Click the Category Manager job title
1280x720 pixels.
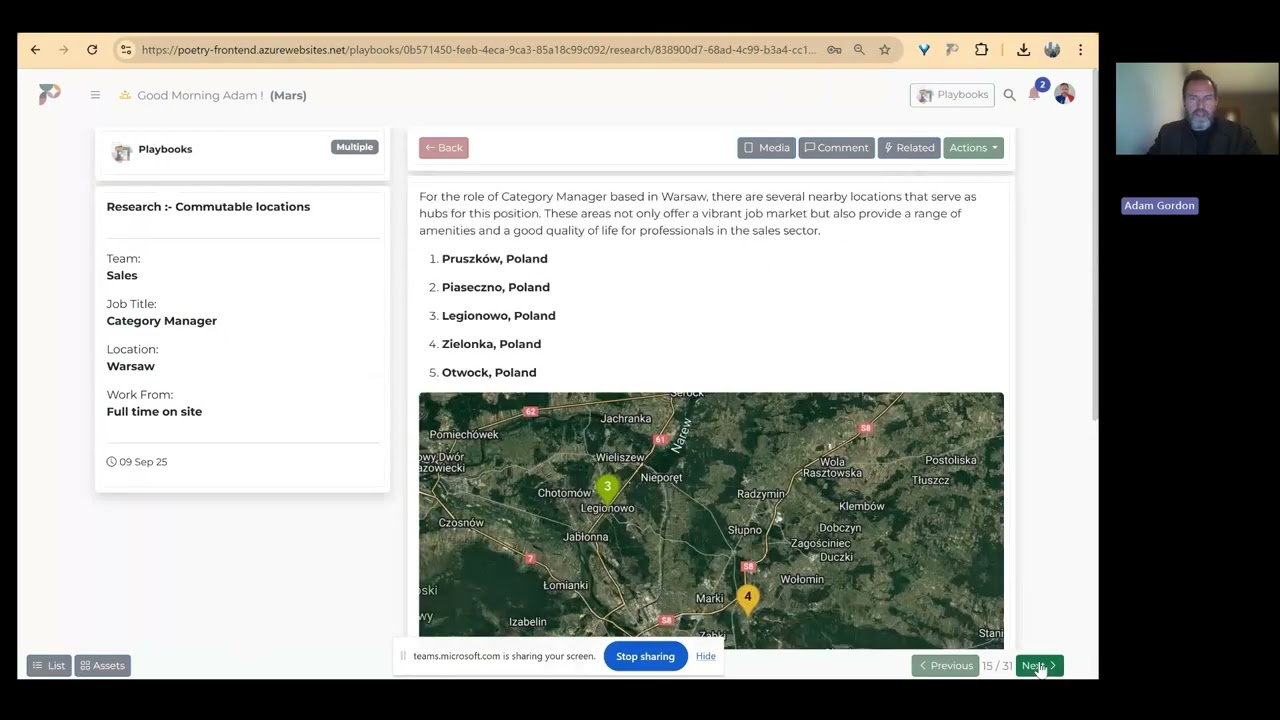click(x=162, y=321)
